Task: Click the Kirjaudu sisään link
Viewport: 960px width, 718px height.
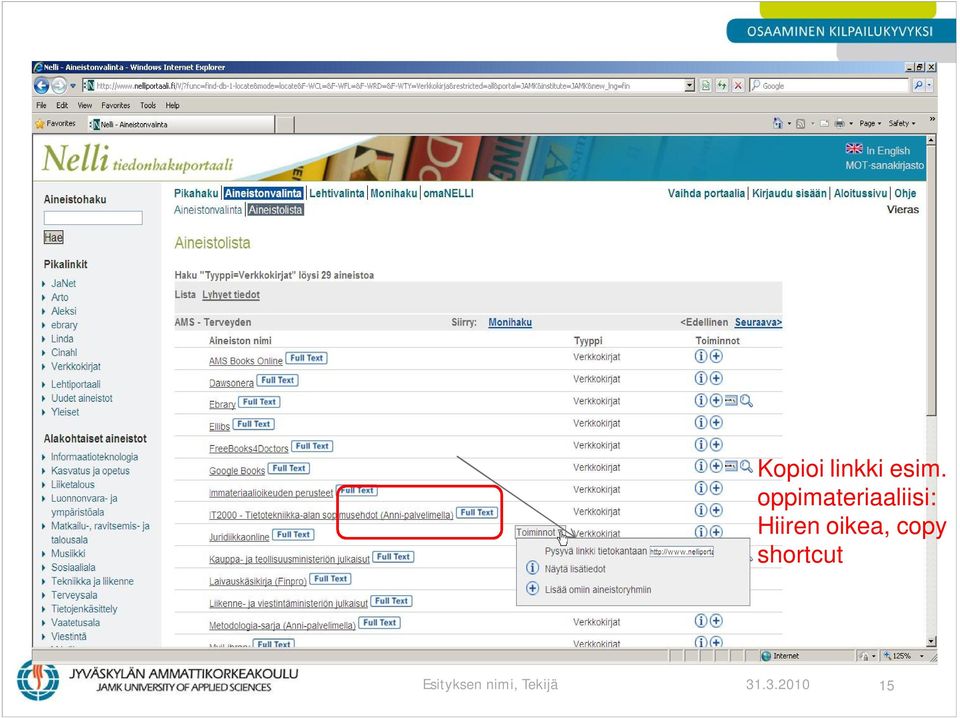Action: [789, 193]
